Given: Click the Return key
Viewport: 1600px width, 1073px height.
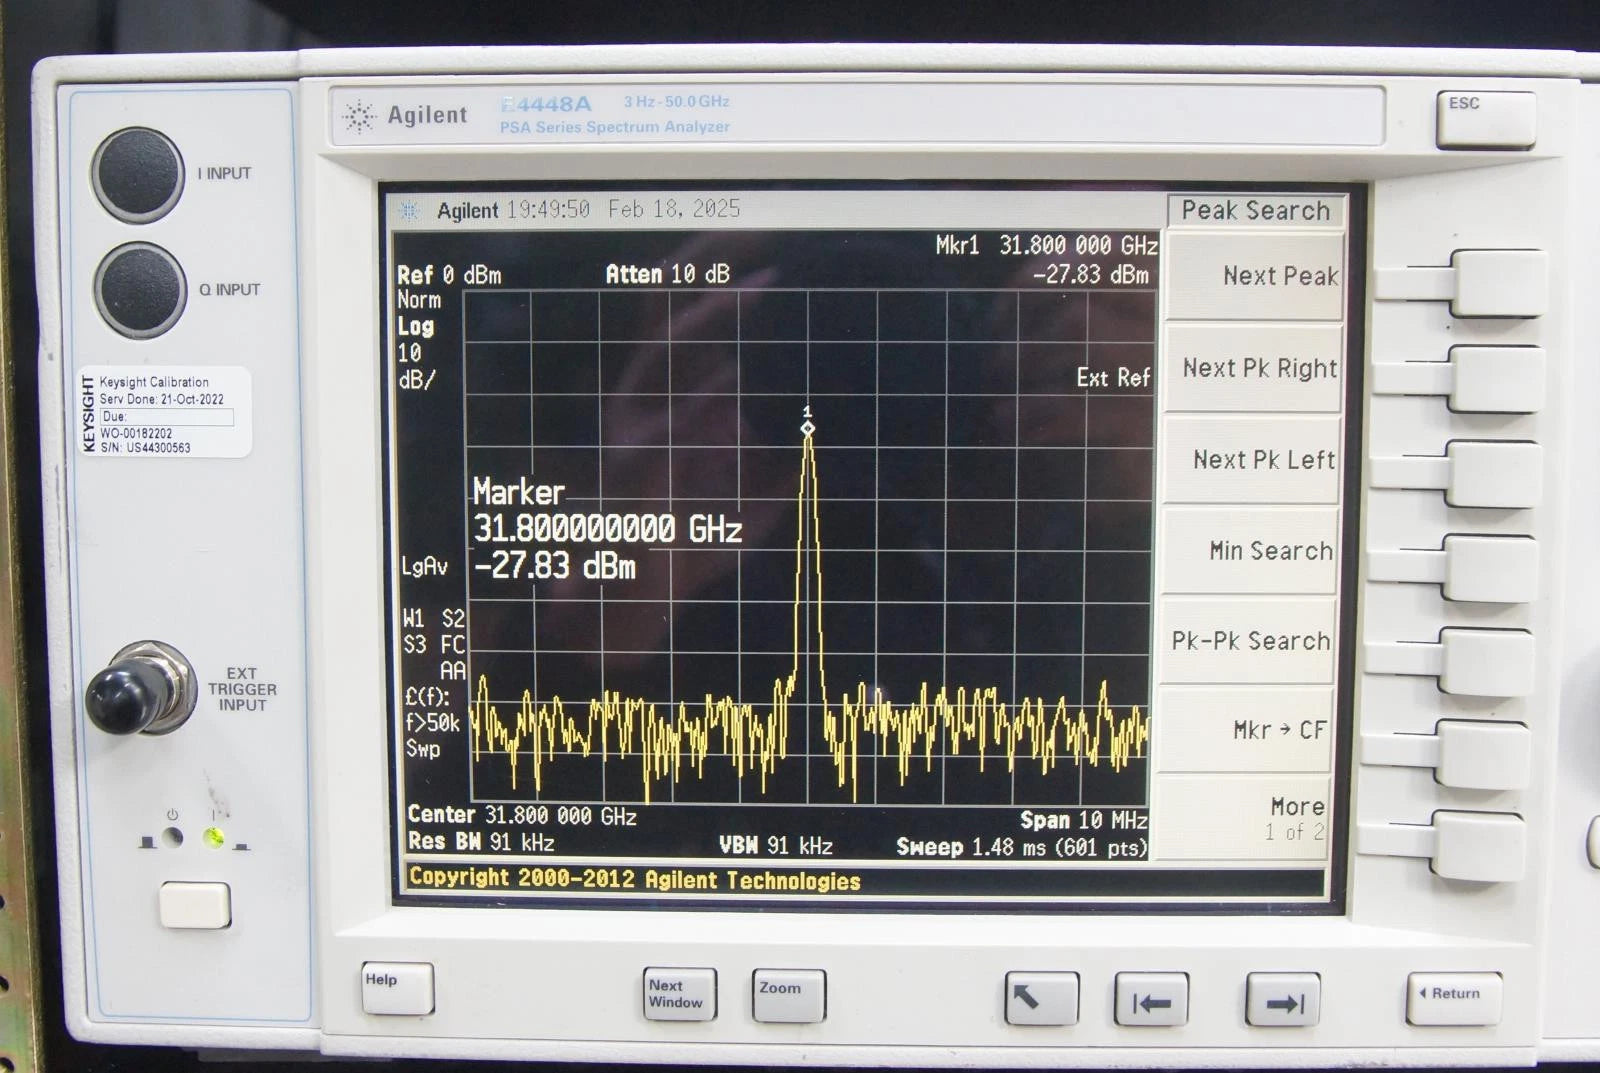Looking at the screenshot, I should click(x=1453, y=997).
